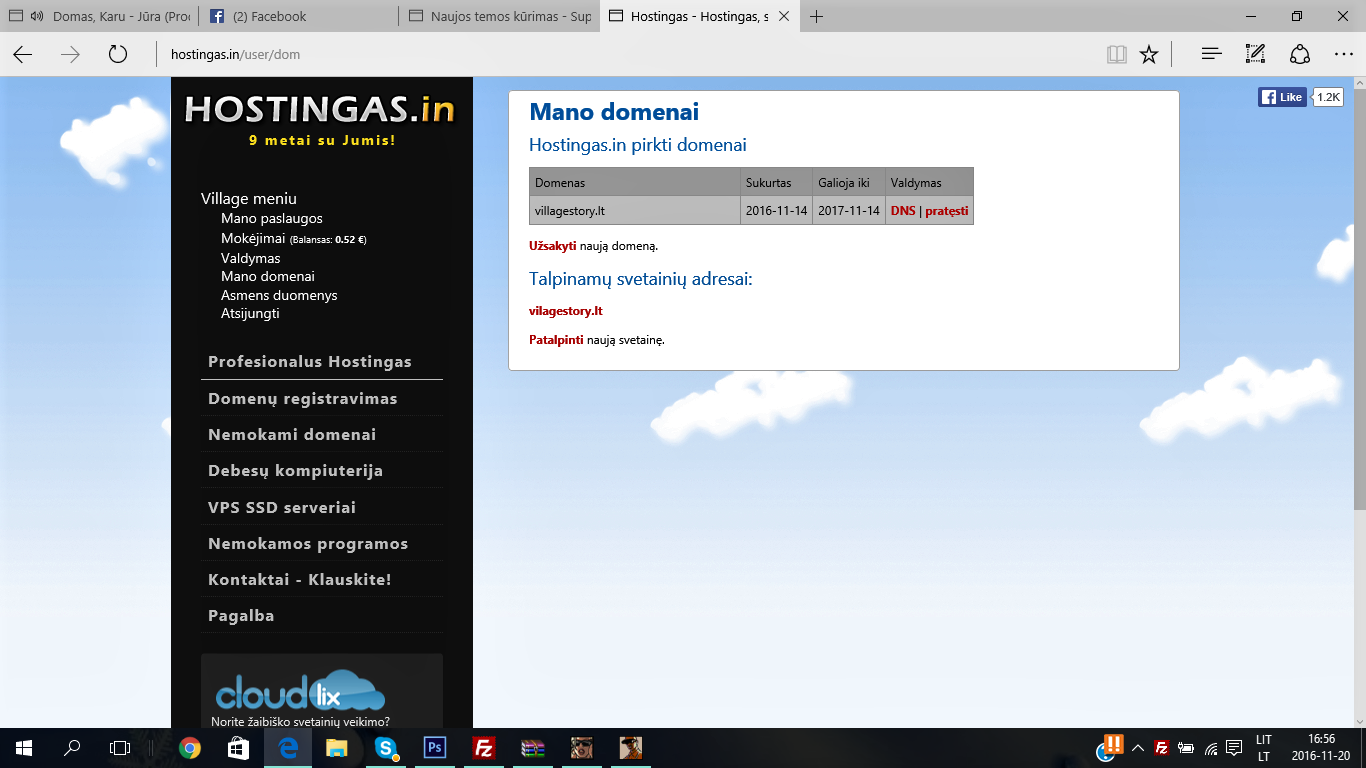
Task: Open File Explorer from the taskbar
Action: (x=336, y=748)
